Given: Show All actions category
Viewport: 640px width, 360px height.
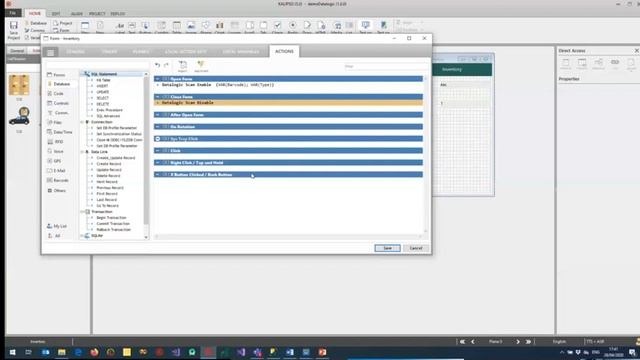Looking at the screenshot, I should pyautogui.click(x=54, y=236).
